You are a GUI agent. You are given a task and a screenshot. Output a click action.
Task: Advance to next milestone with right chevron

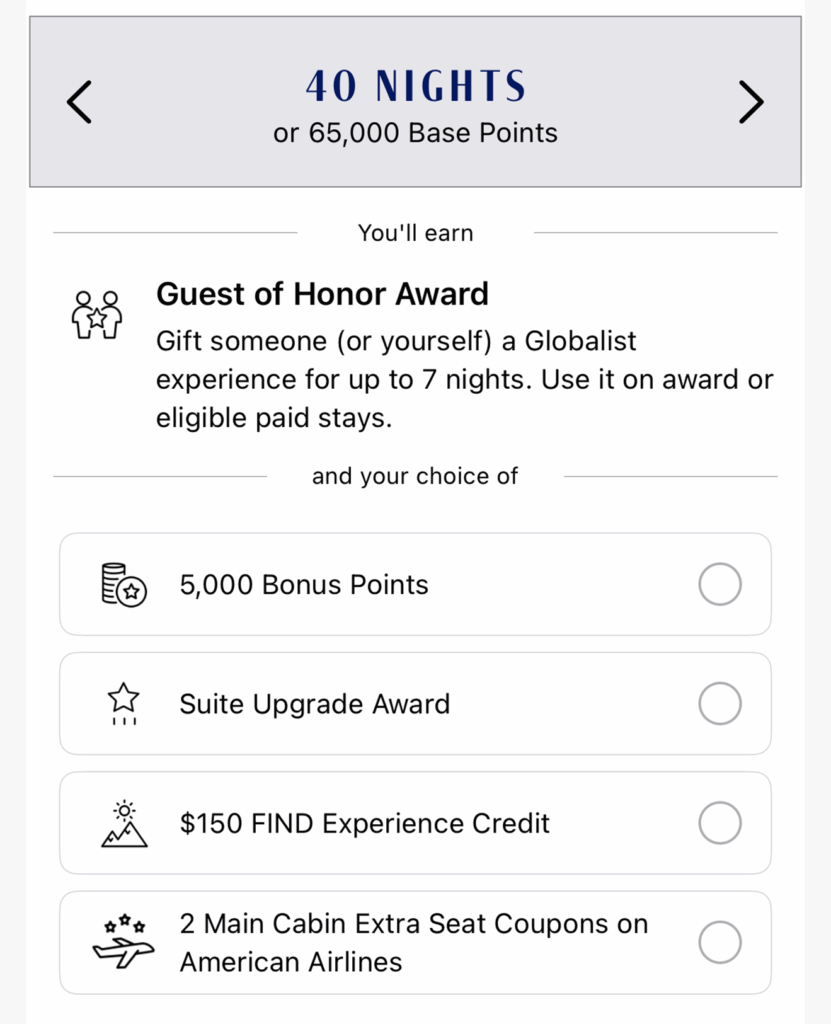pyautogui.click(x=751, y=102)
